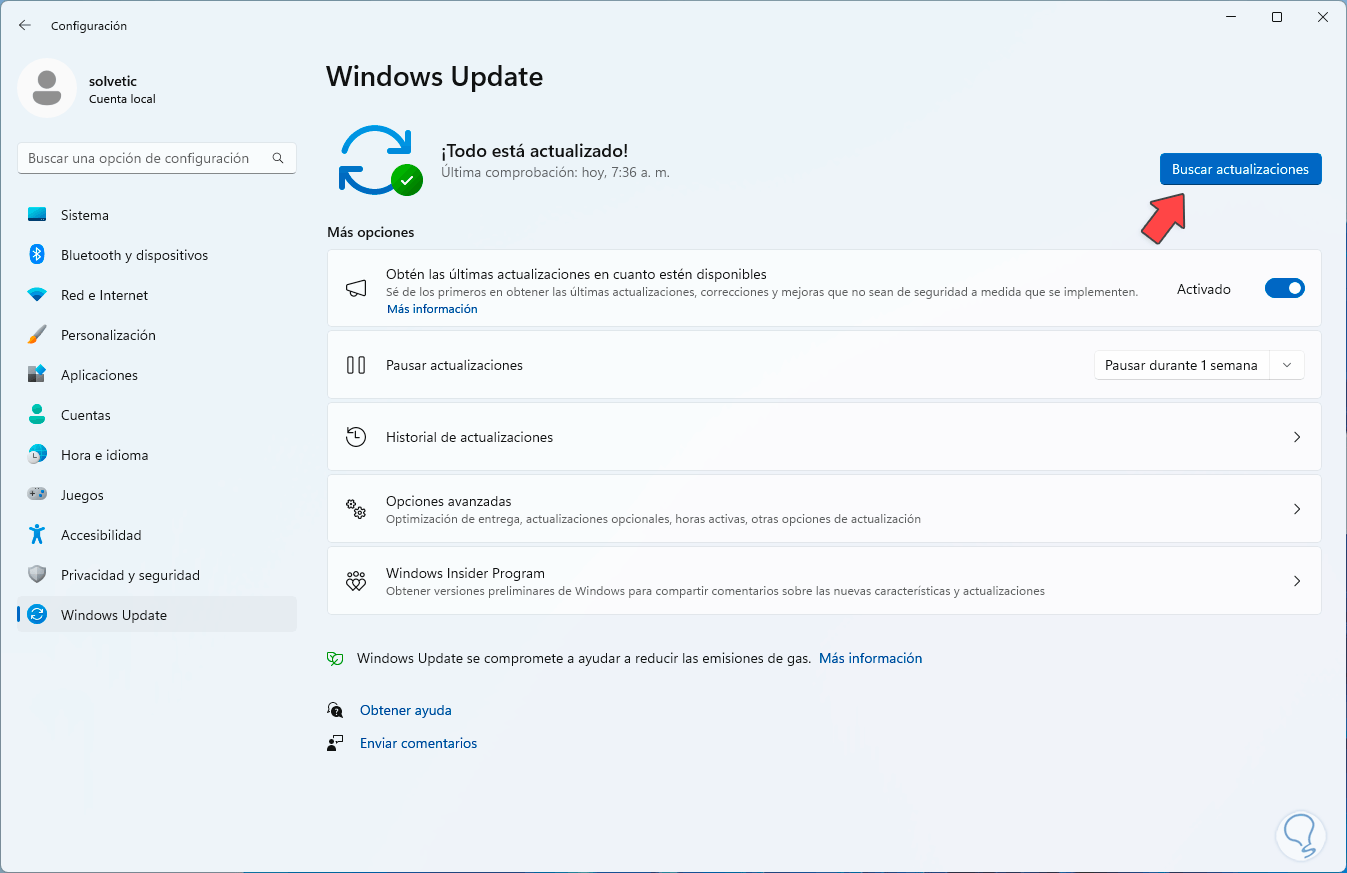Open Privacidad y seguridad

(157, 575)
